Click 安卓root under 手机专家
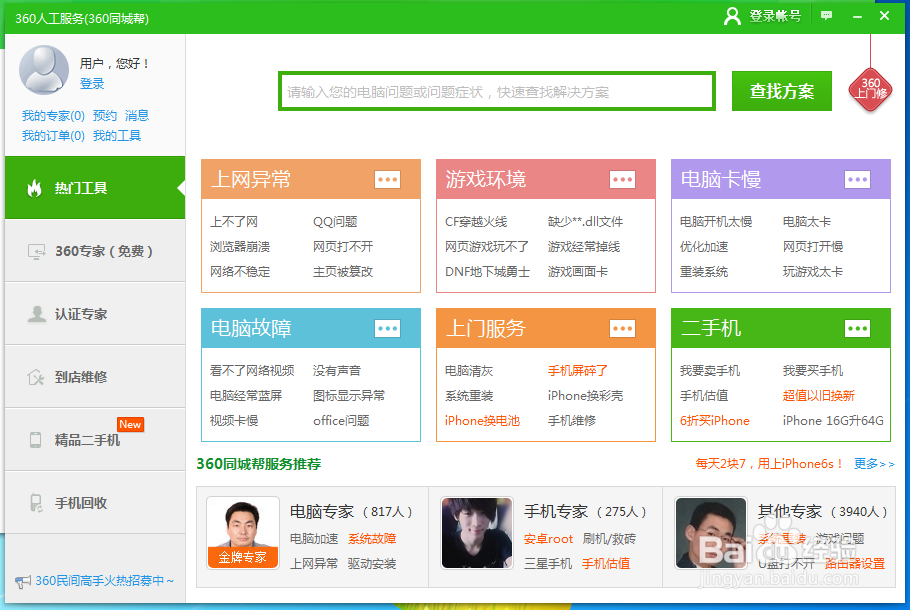This screenshot has width=910, height=610. [548, 538]
